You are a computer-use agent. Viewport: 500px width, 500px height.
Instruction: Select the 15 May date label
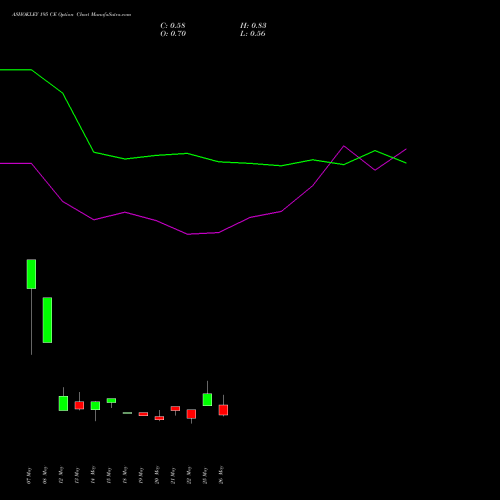click(109, 475)
